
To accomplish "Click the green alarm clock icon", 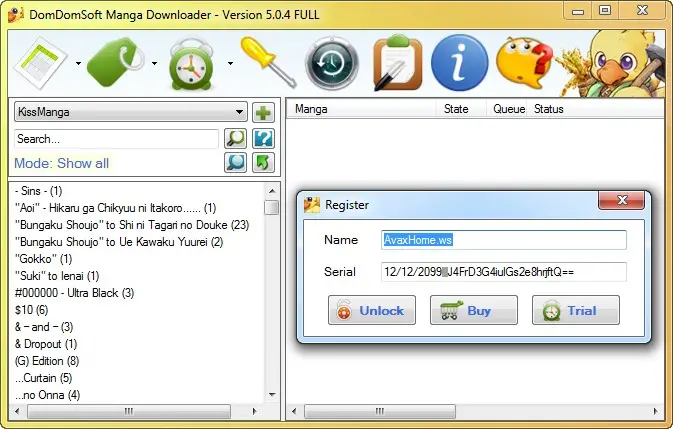I will tap(191, 64).
